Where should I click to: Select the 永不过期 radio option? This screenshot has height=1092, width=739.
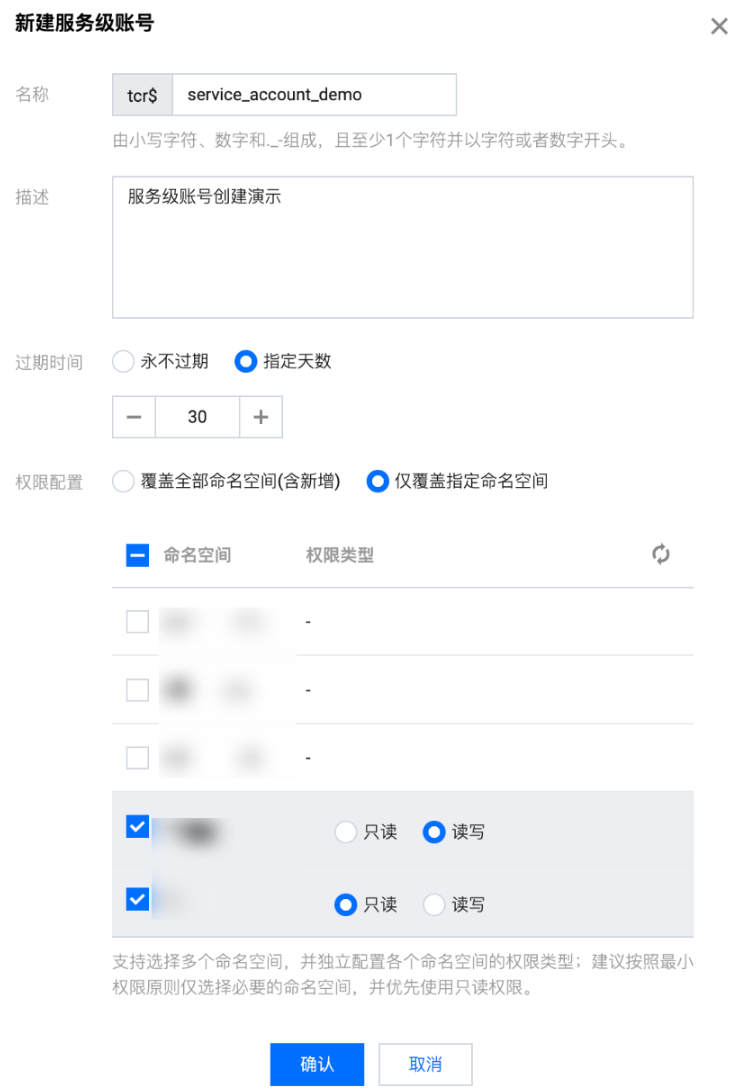point(124,362)
